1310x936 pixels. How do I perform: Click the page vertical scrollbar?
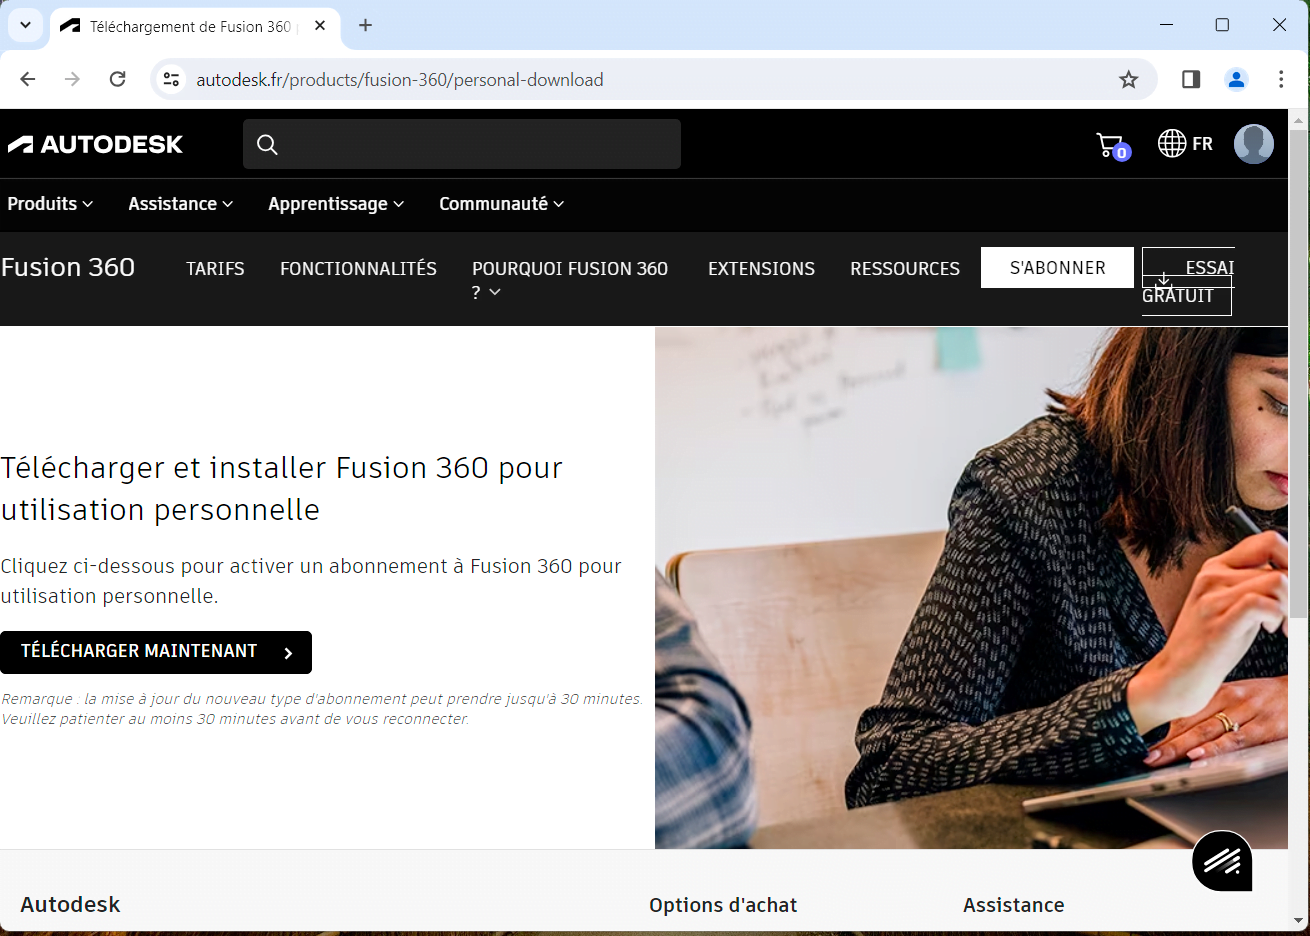pyautogui.click(x=1298, y=375)
